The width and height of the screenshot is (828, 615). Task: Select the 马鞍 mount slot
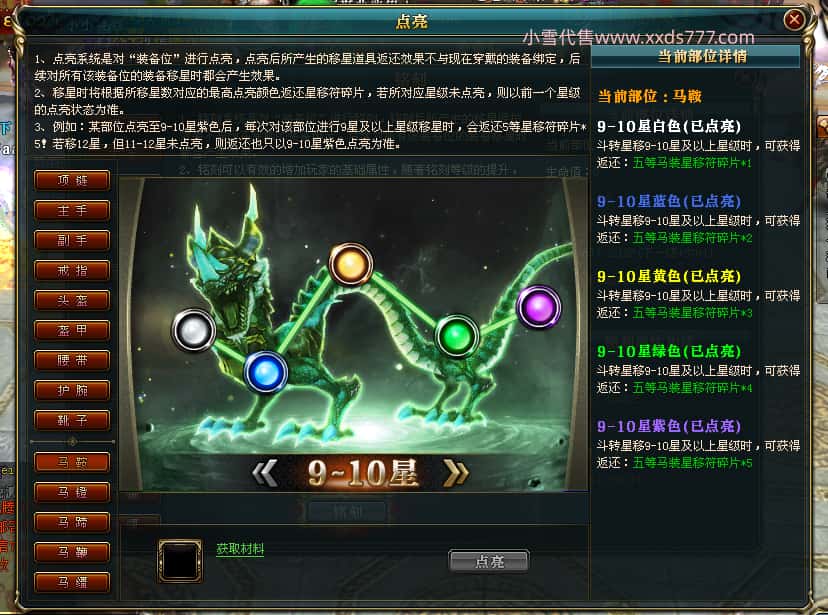click(72, 462)
